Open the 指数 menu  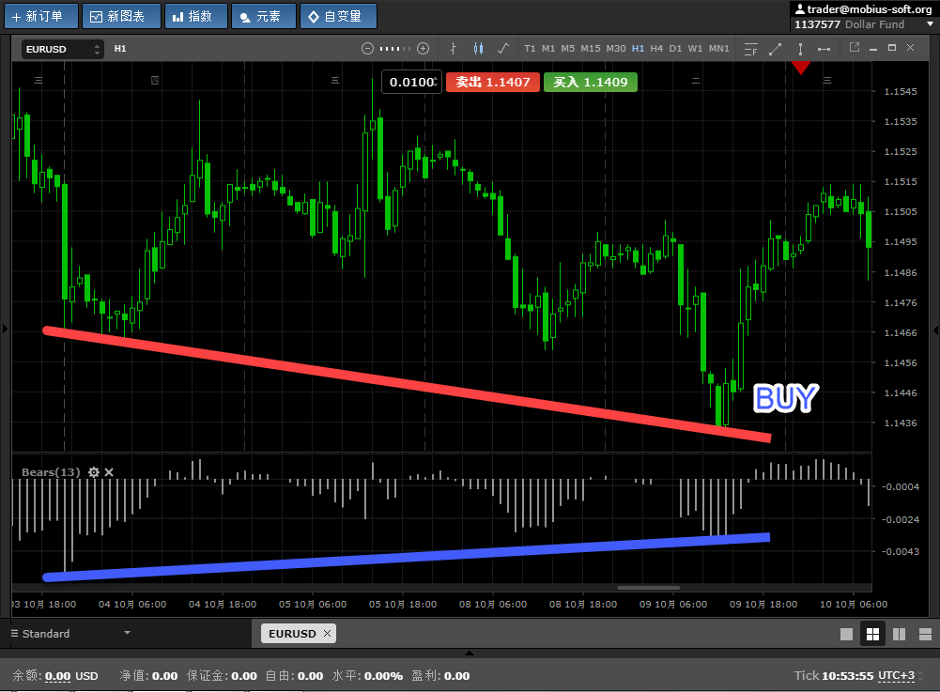tap(192, 16)
